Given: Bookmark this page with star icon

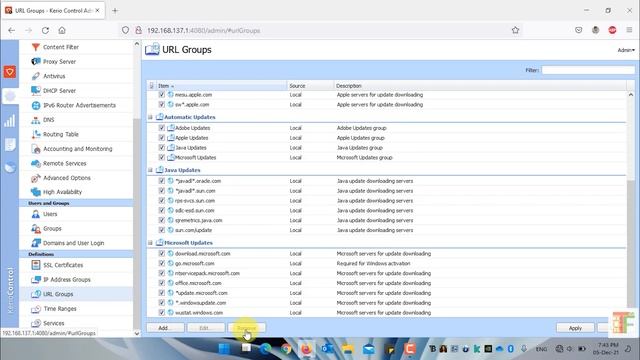Looking at the screenshot, I should point(515,30).
